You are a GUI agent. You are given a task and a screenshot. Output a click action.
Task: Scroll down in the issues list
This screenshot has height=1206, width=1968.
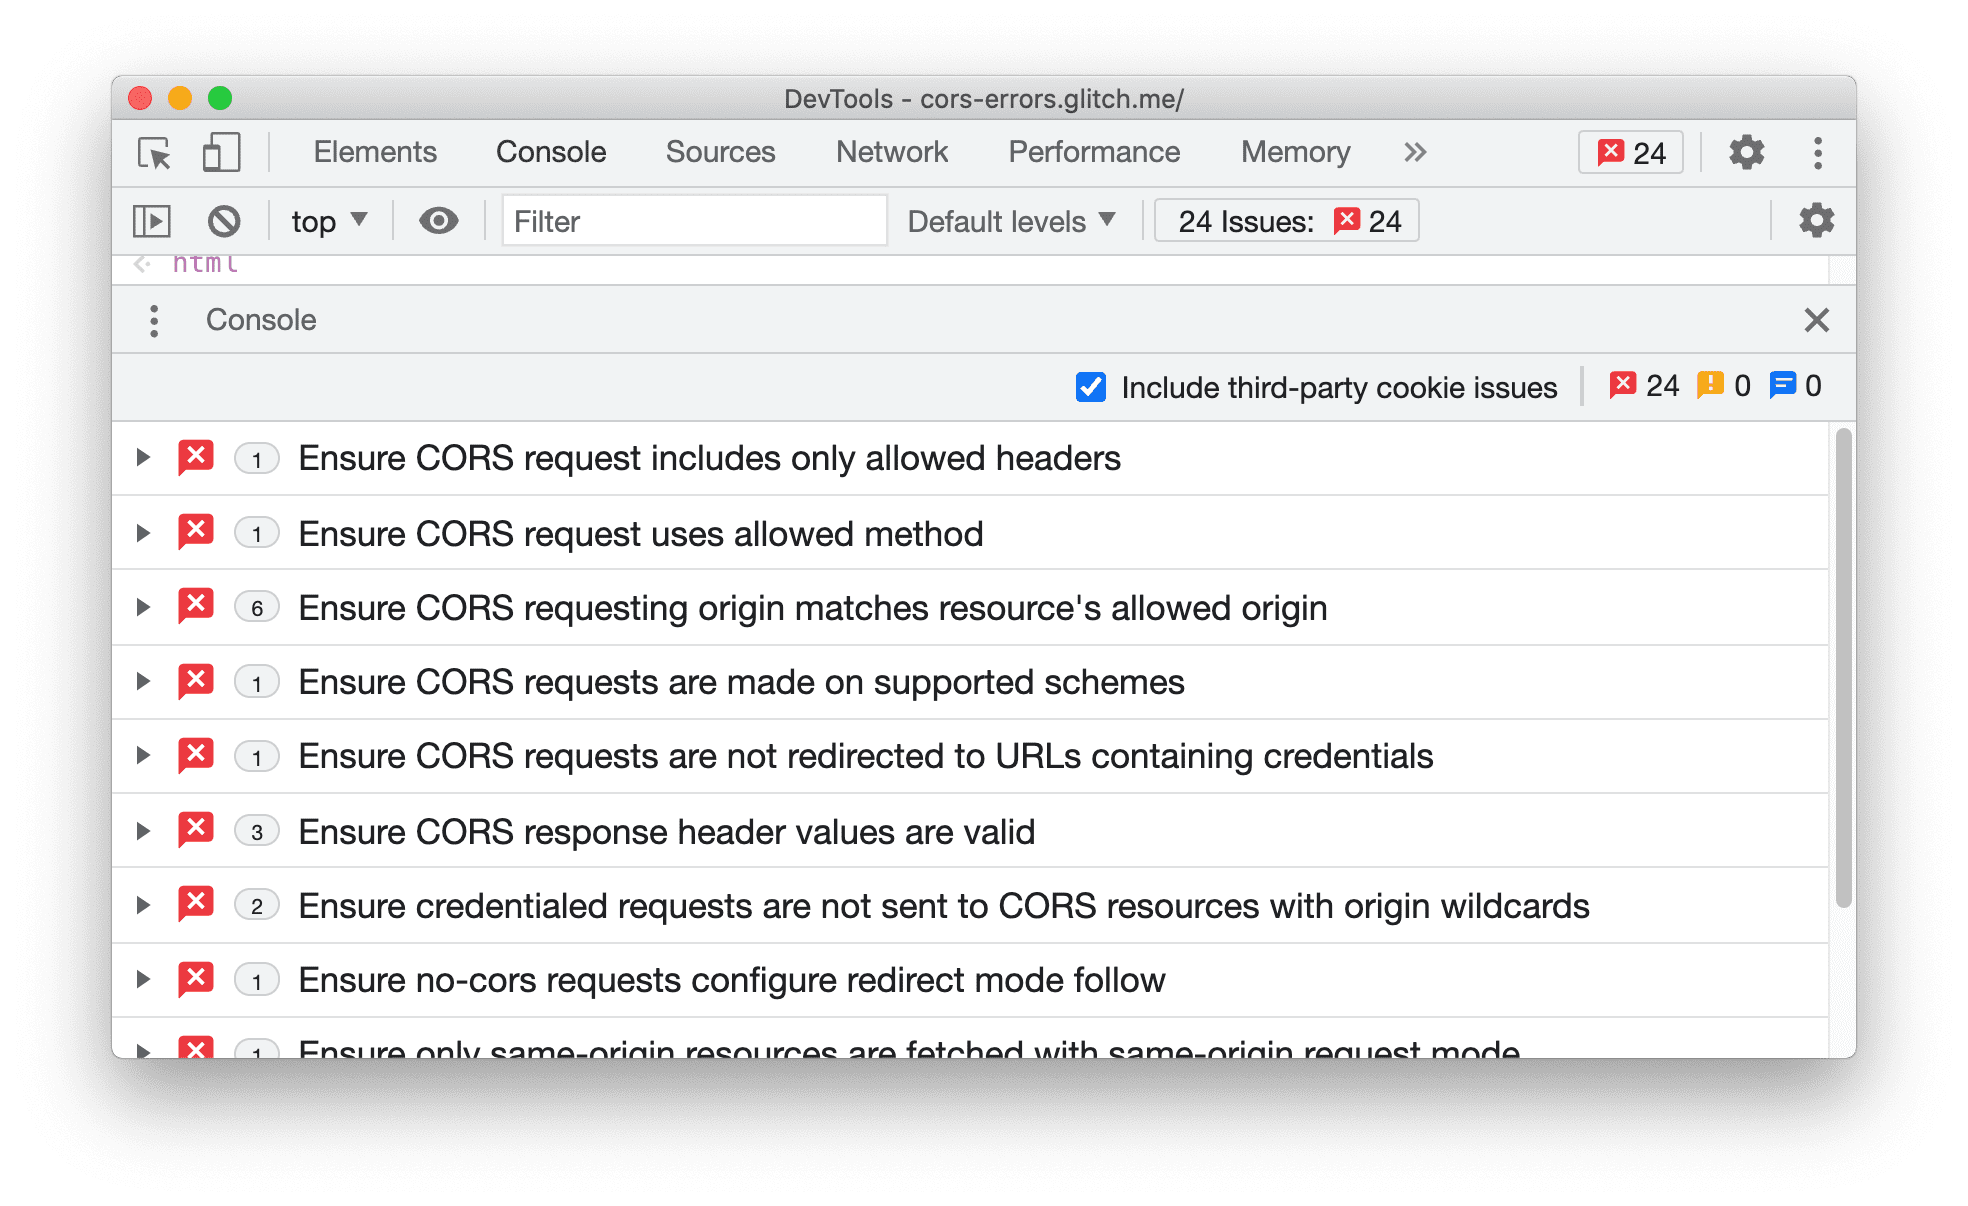point(1832,984)
